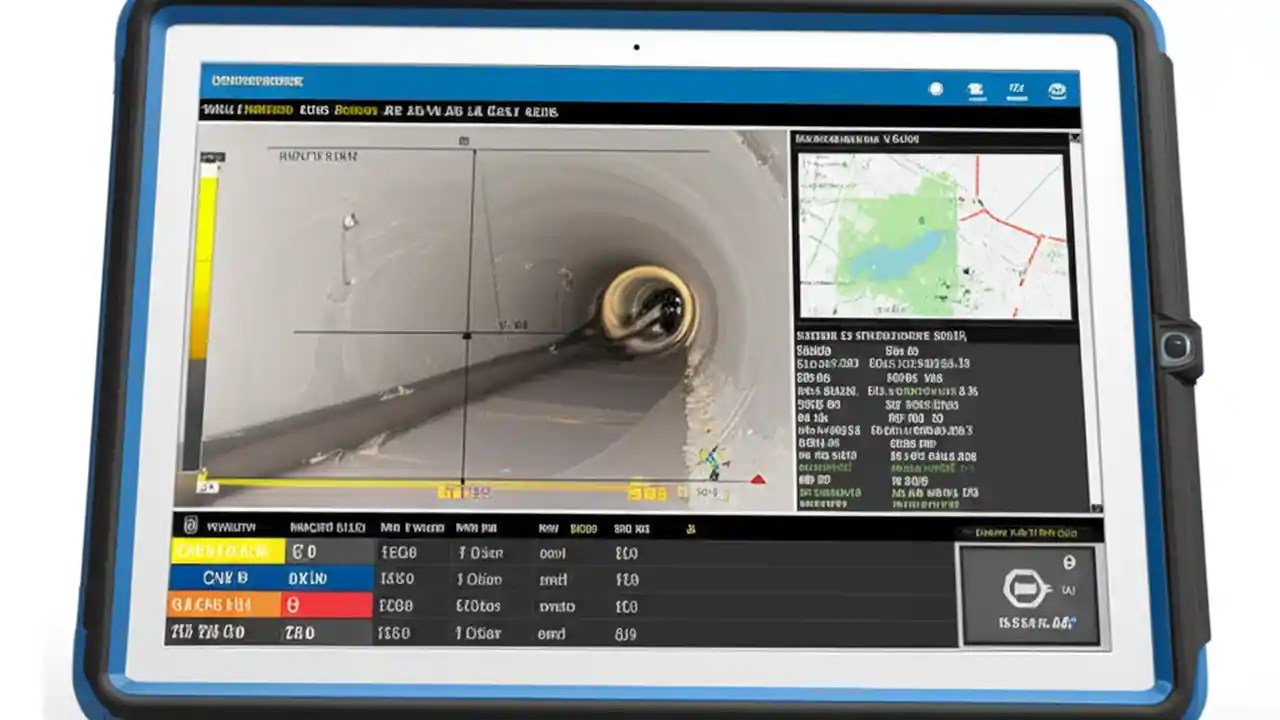Image resolution: width=1280 pixels, height=720 pixels.
Task: Select the camera capture icon in the toolbar
Action: pyautogui.click(x=974, y=89)
